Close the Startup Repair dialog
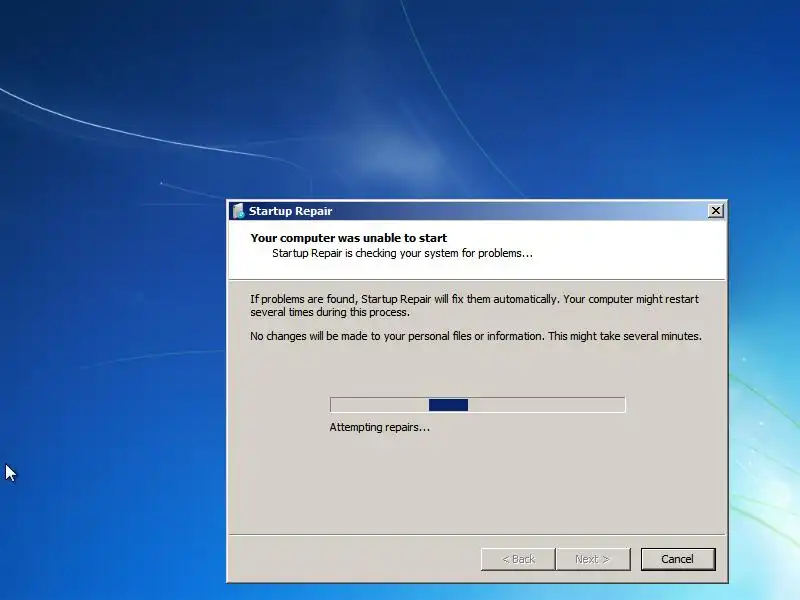The image size is (800, 600). 716,211
